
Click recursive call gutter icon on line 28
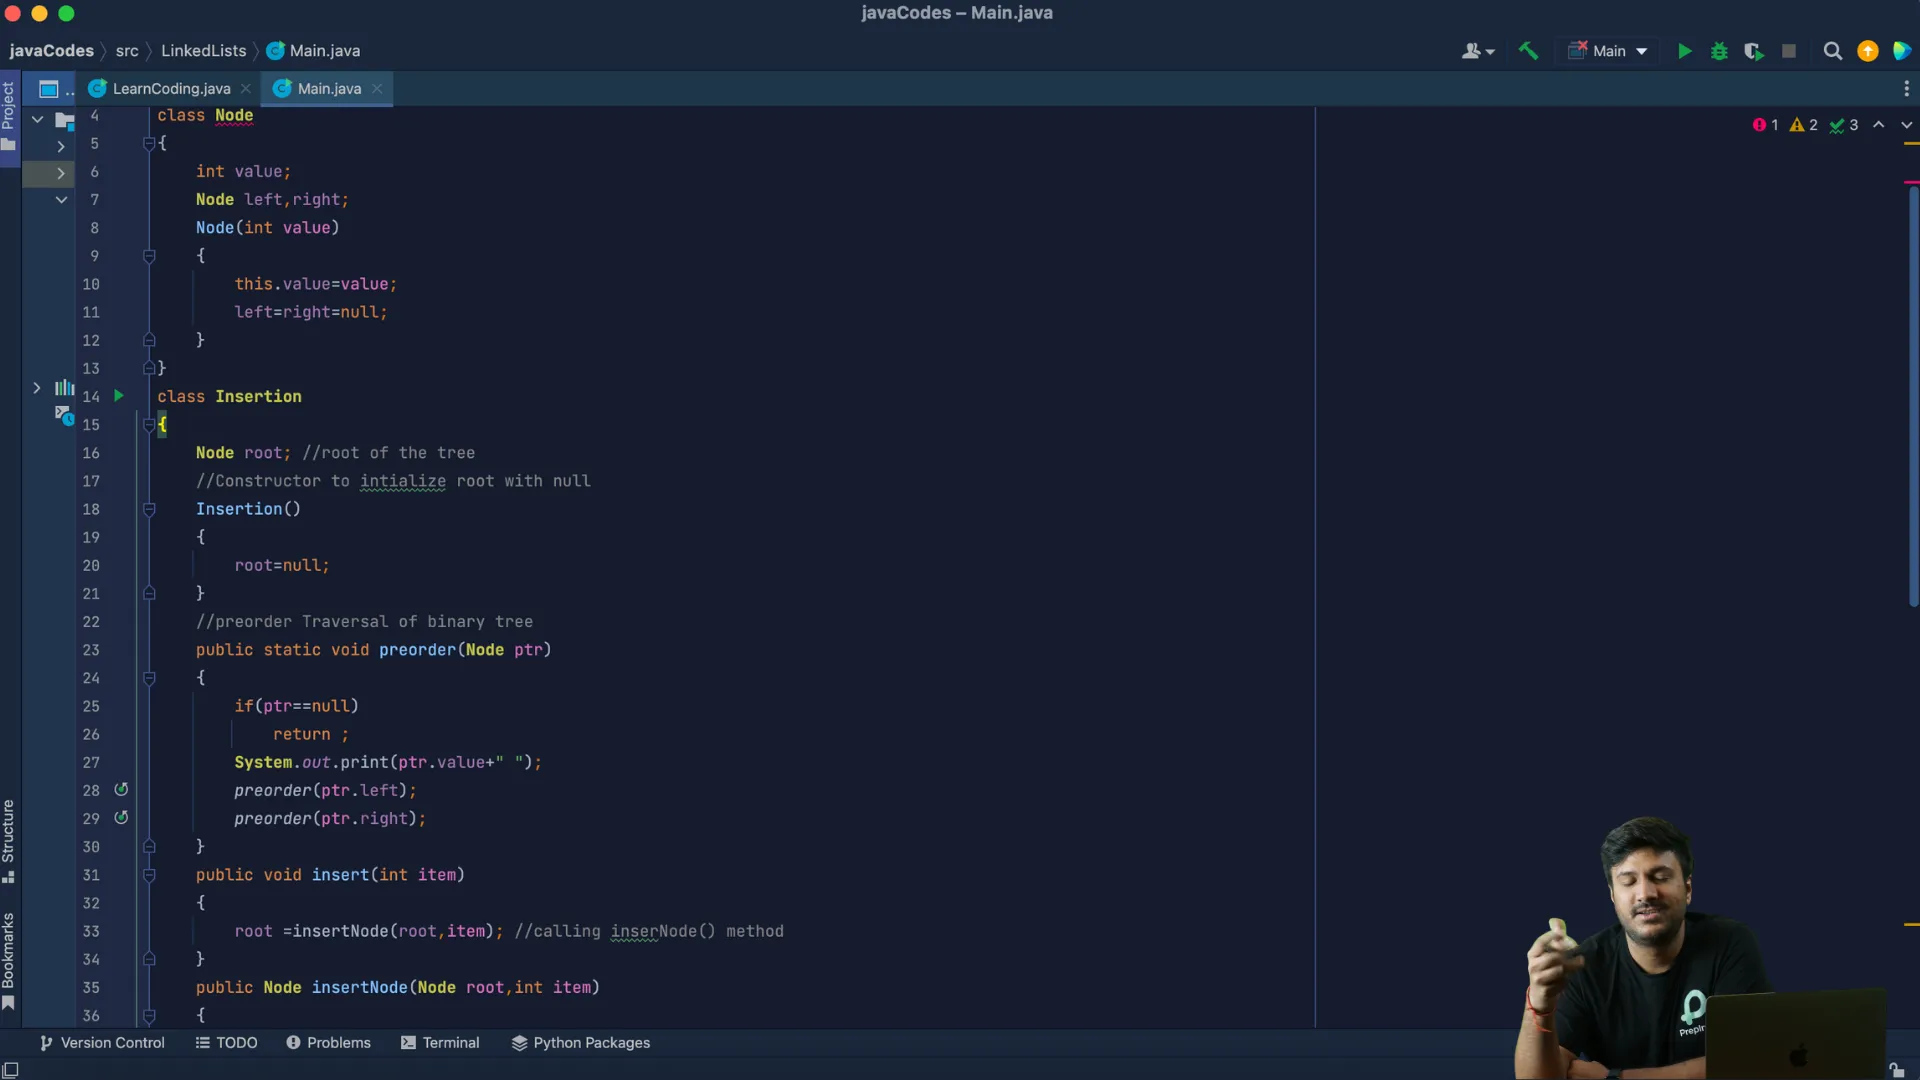tap(121, 790)
